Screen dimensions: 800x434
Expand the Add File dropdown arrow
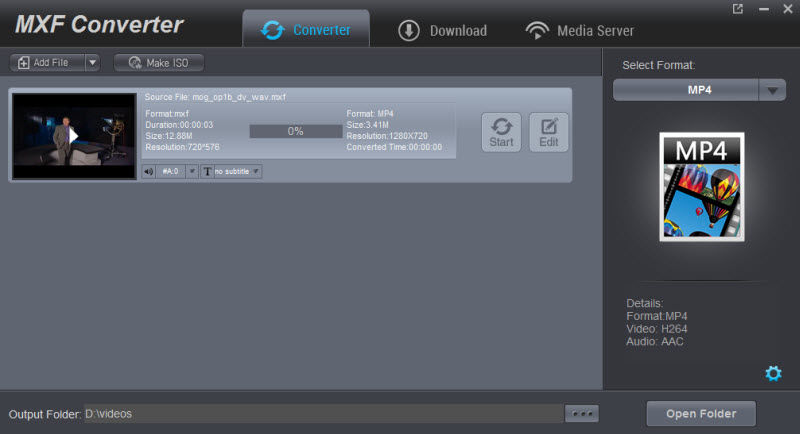pos(92,63)
